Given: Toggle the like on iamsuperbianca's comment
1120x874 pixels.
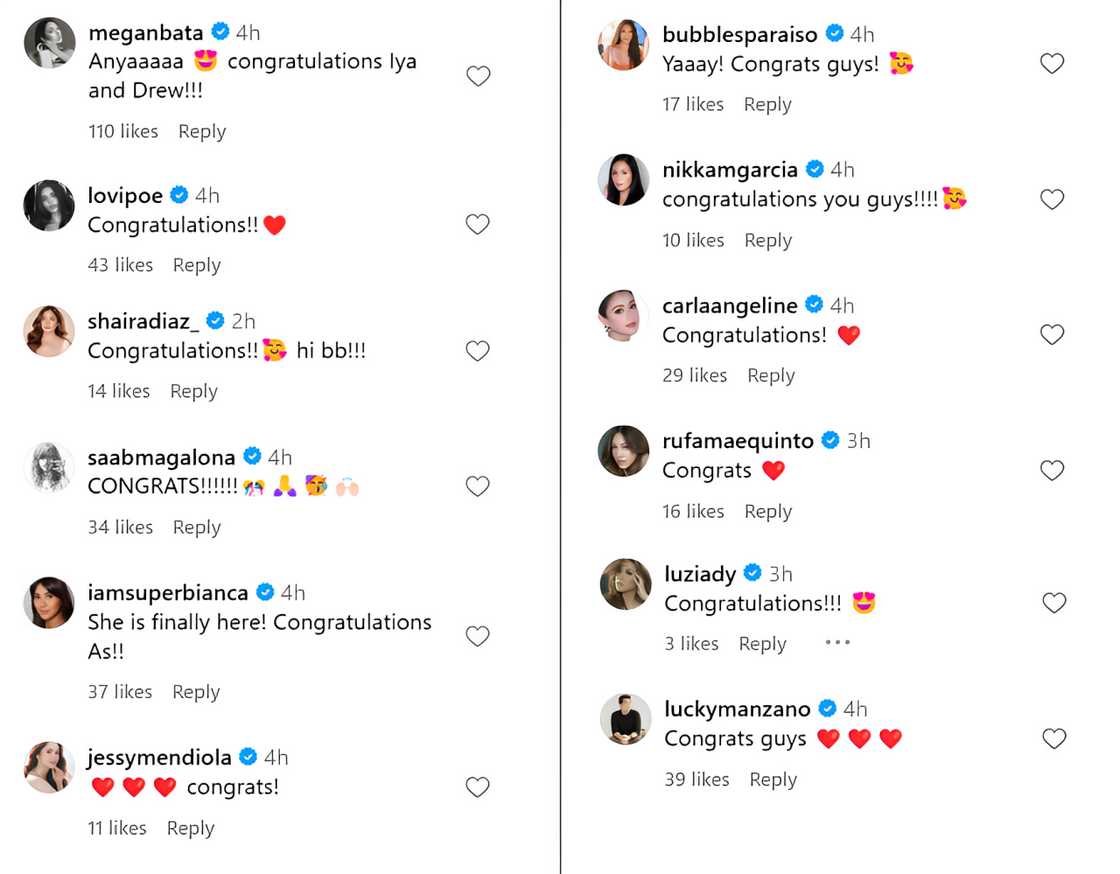Looking at the screenshot, I should tap(477, 636).
